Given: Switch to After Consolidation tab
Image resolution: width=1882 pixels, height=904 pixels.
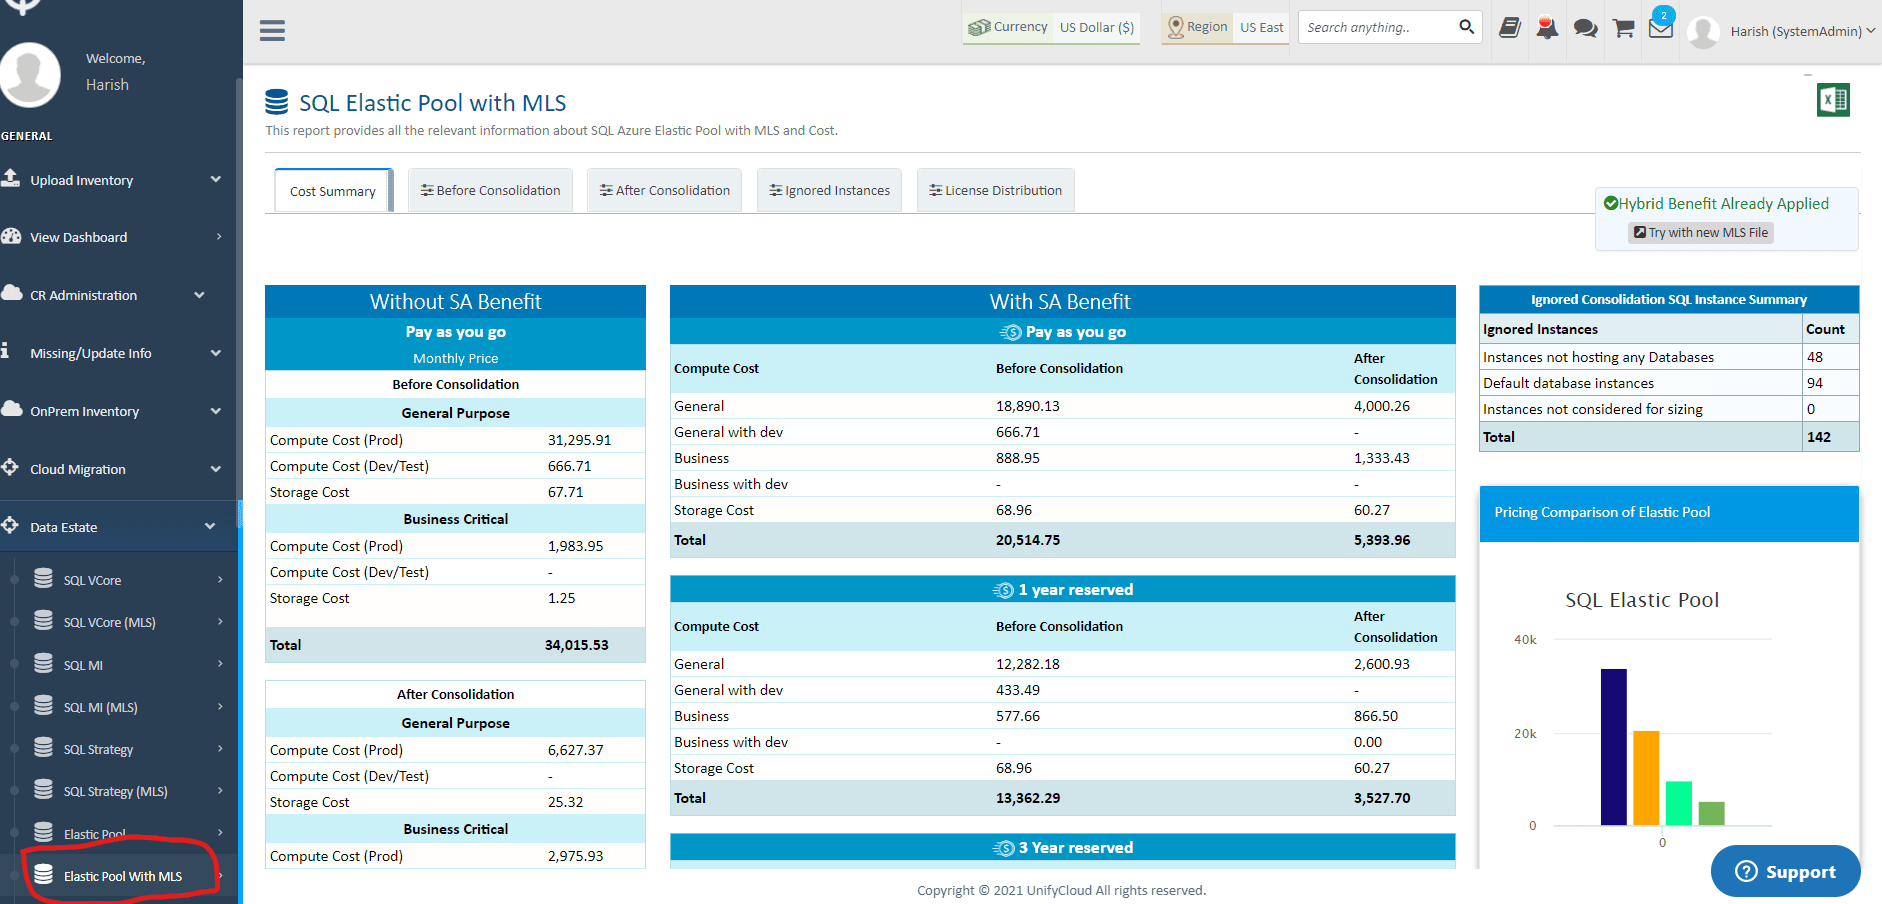Looking at the screenshot, I should (664, 190).
